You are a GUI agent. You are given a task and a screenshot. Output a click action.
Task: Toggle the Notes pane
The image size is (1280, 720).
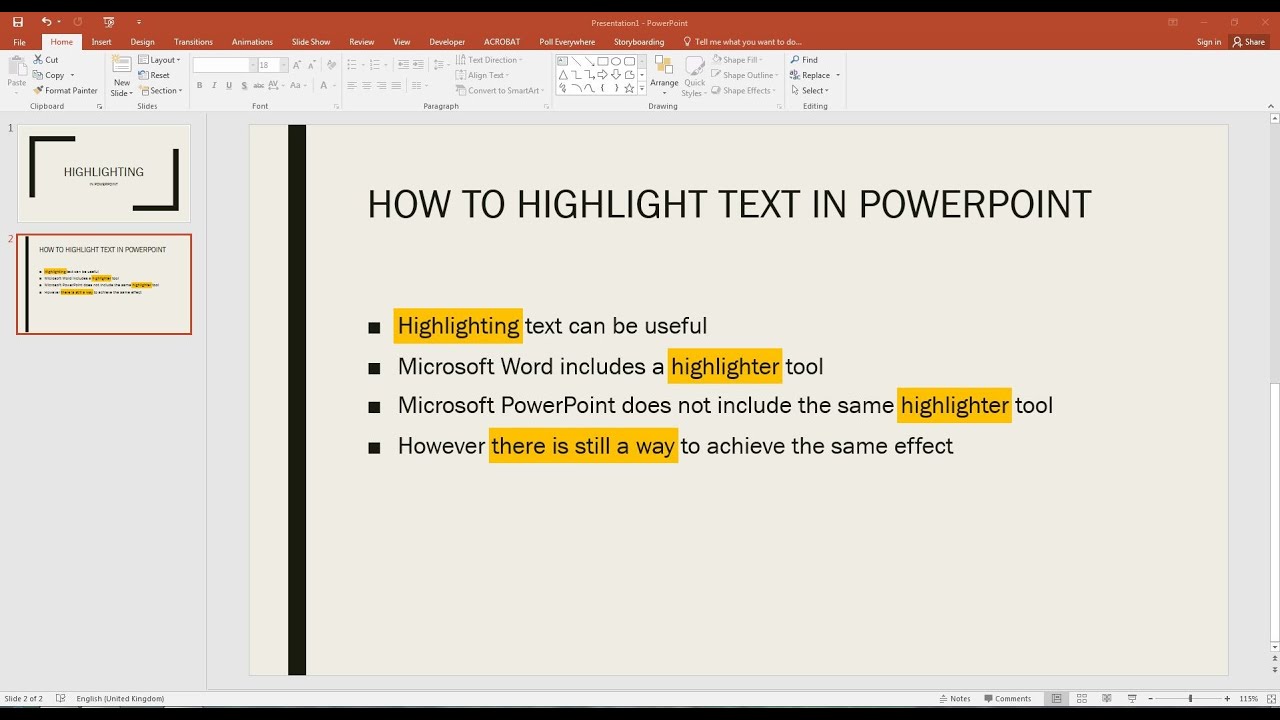955,699
